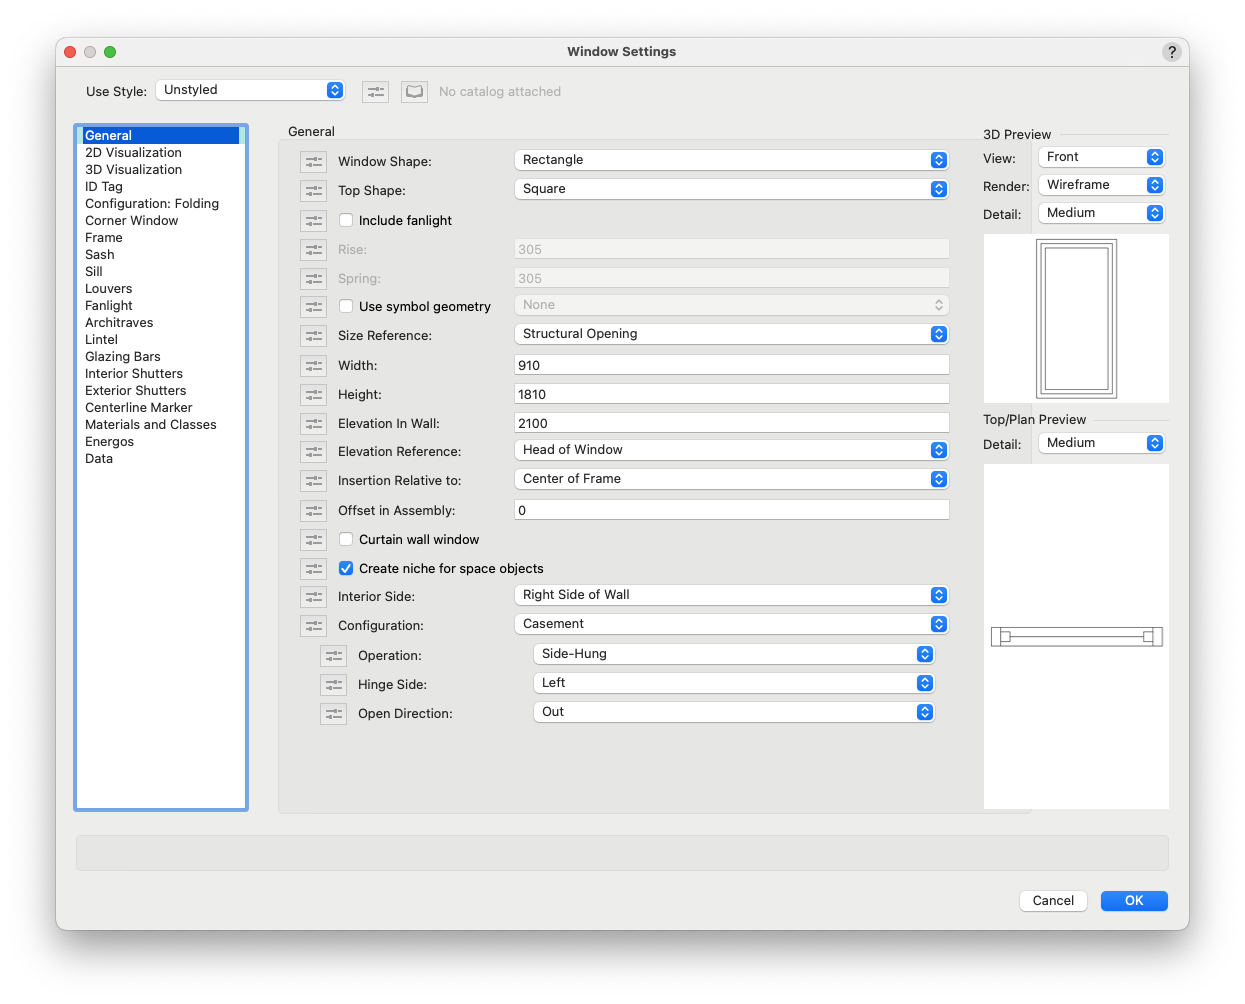Select Glazing Bars in the category list

122,357
